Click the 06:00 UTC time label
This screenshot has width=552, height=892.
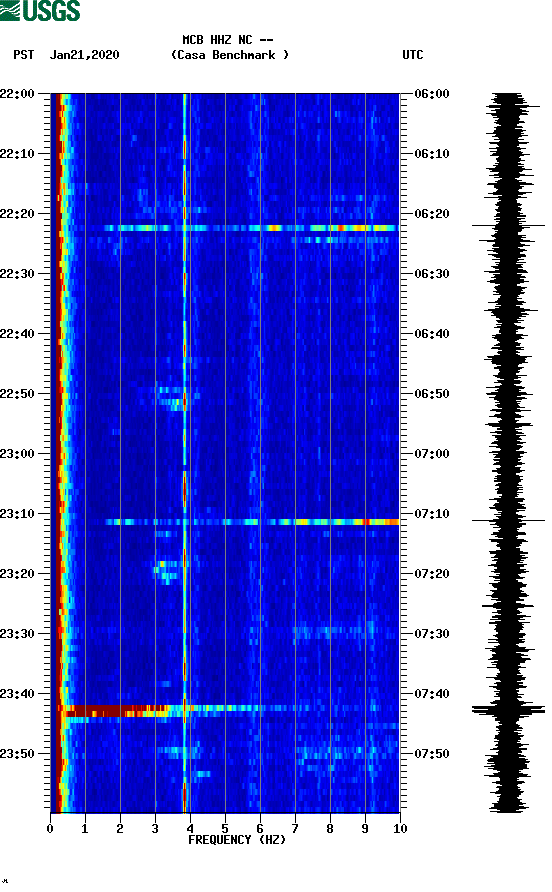coord(432,94)
